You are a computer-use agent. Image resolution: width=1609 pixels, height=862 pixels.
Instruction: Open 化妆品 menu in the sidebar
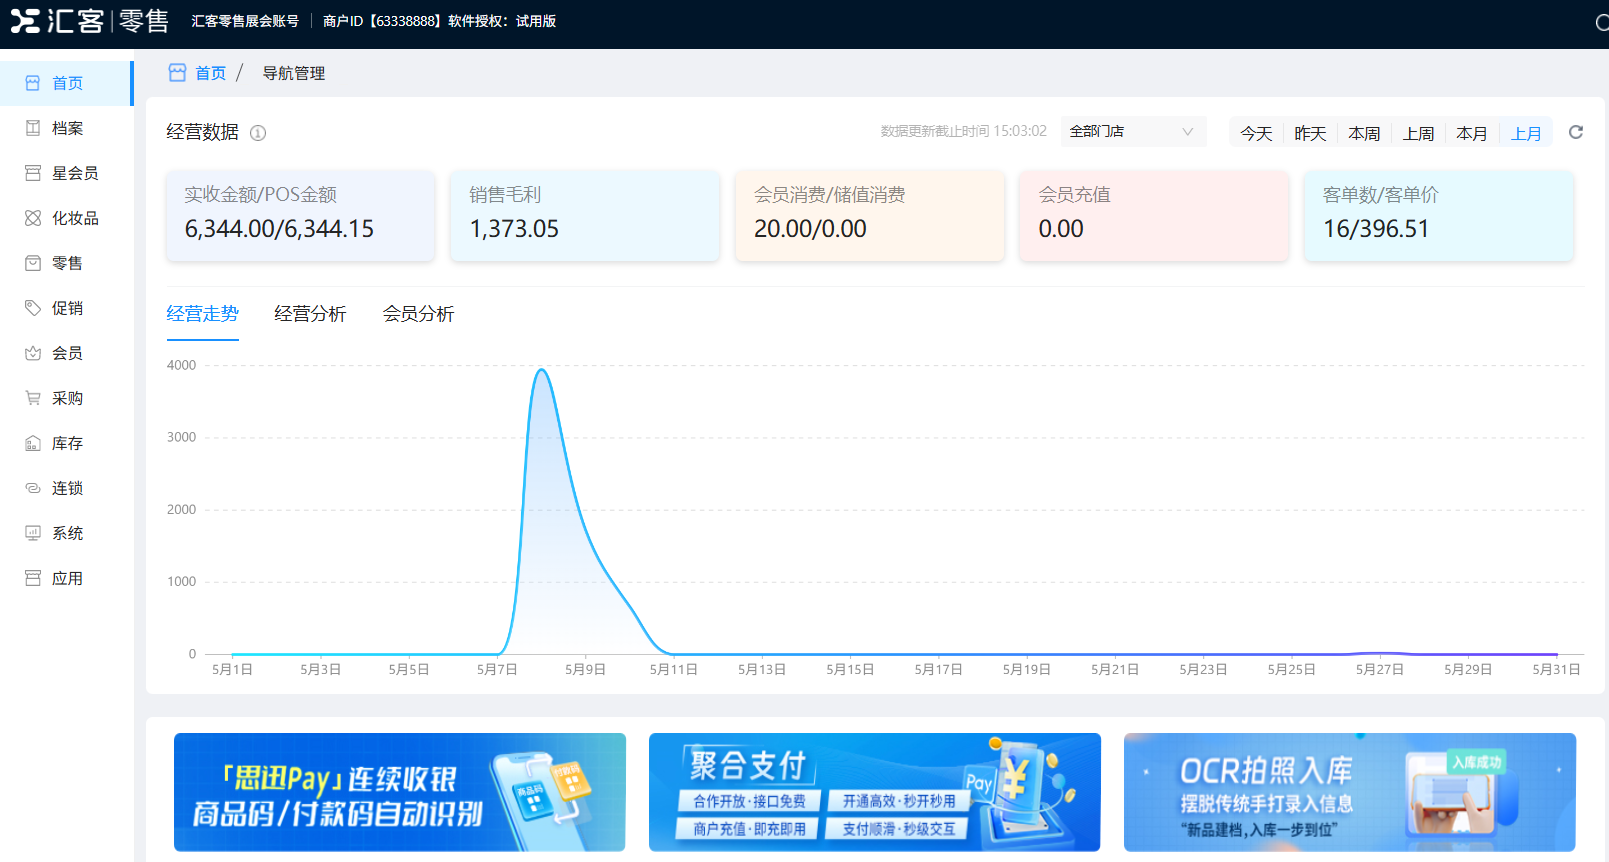coord(66,218)
